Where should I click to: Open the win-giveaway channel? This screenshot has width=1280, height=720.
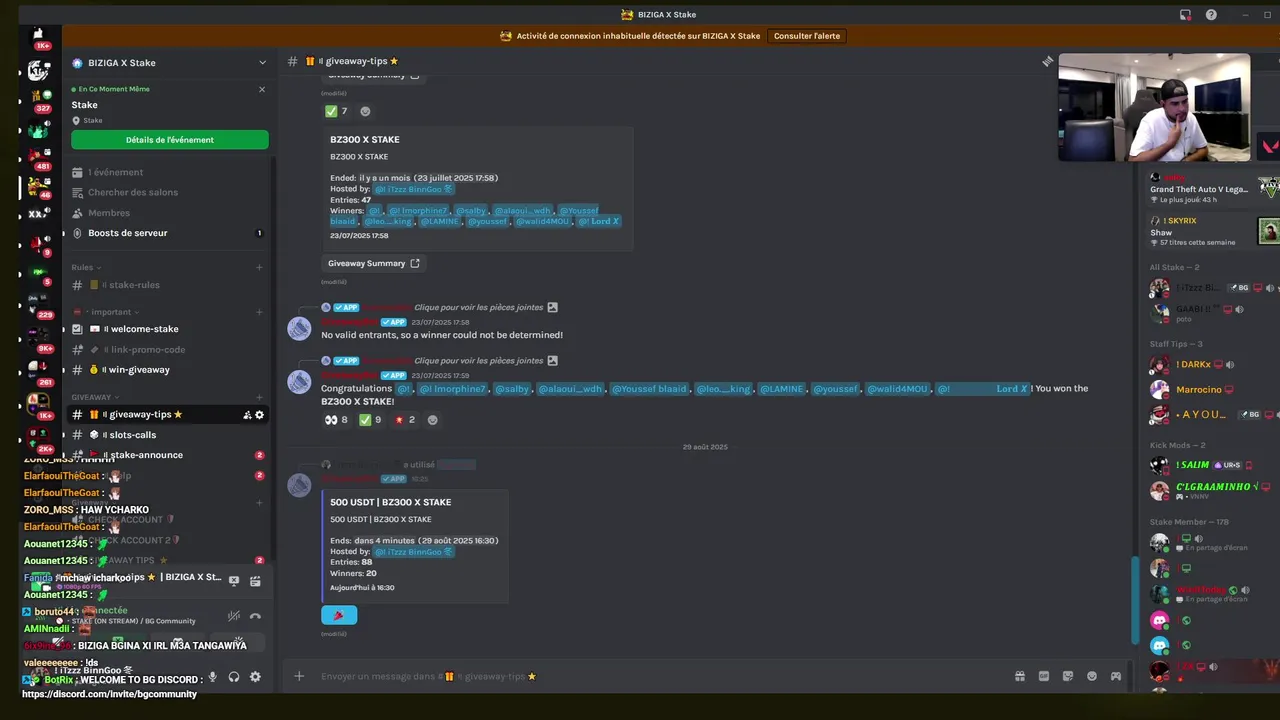[169, 370]
